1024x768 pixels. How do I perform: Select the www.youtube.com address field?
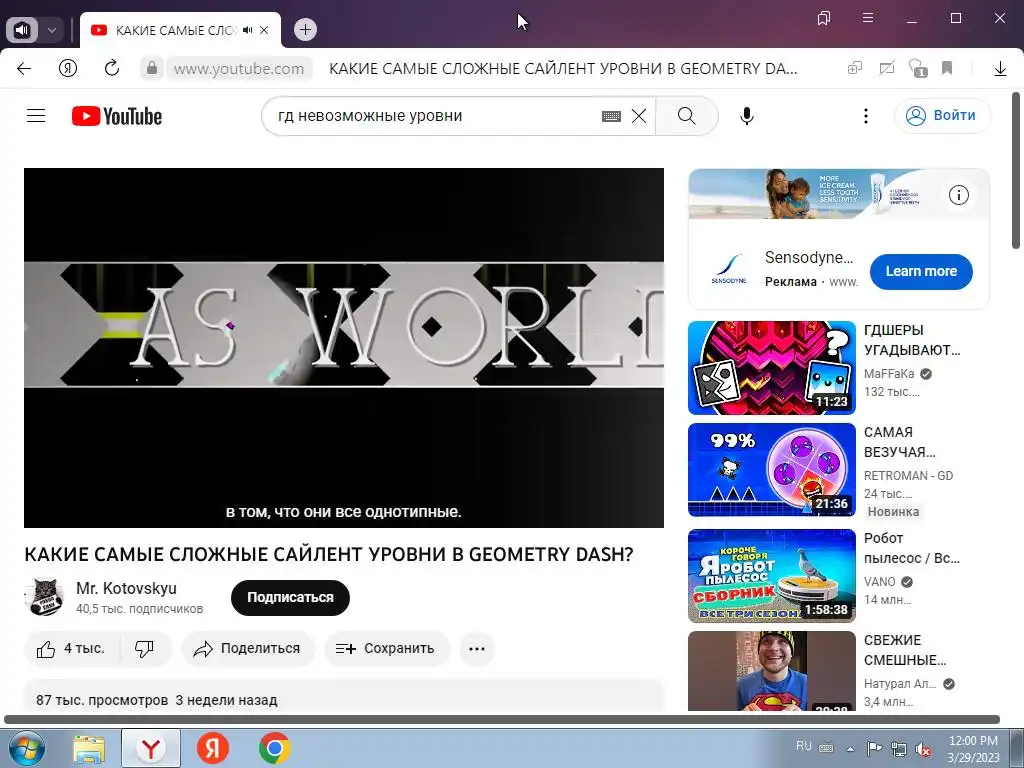point(239,69)
